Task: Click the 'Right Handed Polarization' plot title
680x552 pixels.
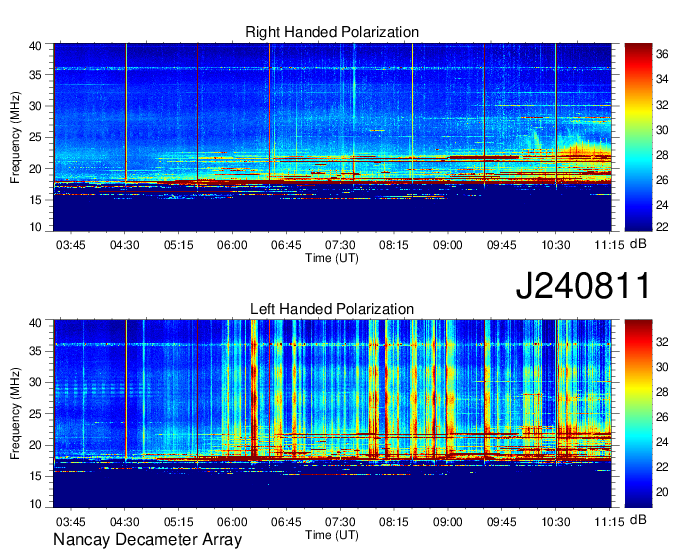Action: 332,32
